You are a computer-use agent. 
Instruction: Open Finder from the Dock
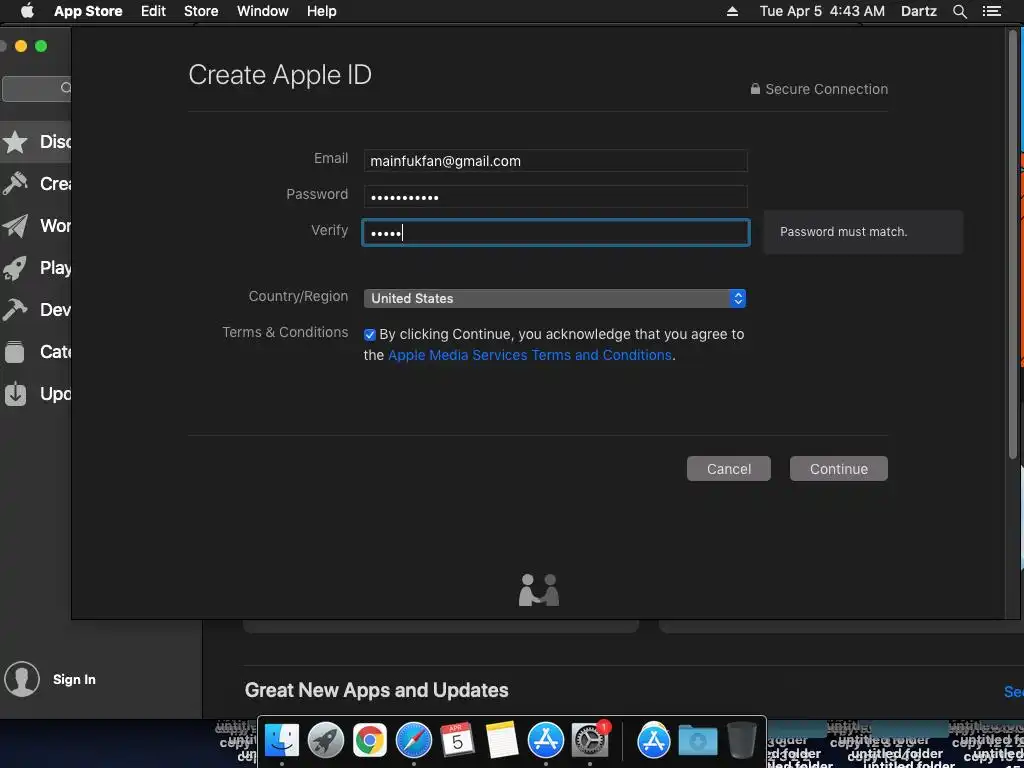tap(281, 741)
